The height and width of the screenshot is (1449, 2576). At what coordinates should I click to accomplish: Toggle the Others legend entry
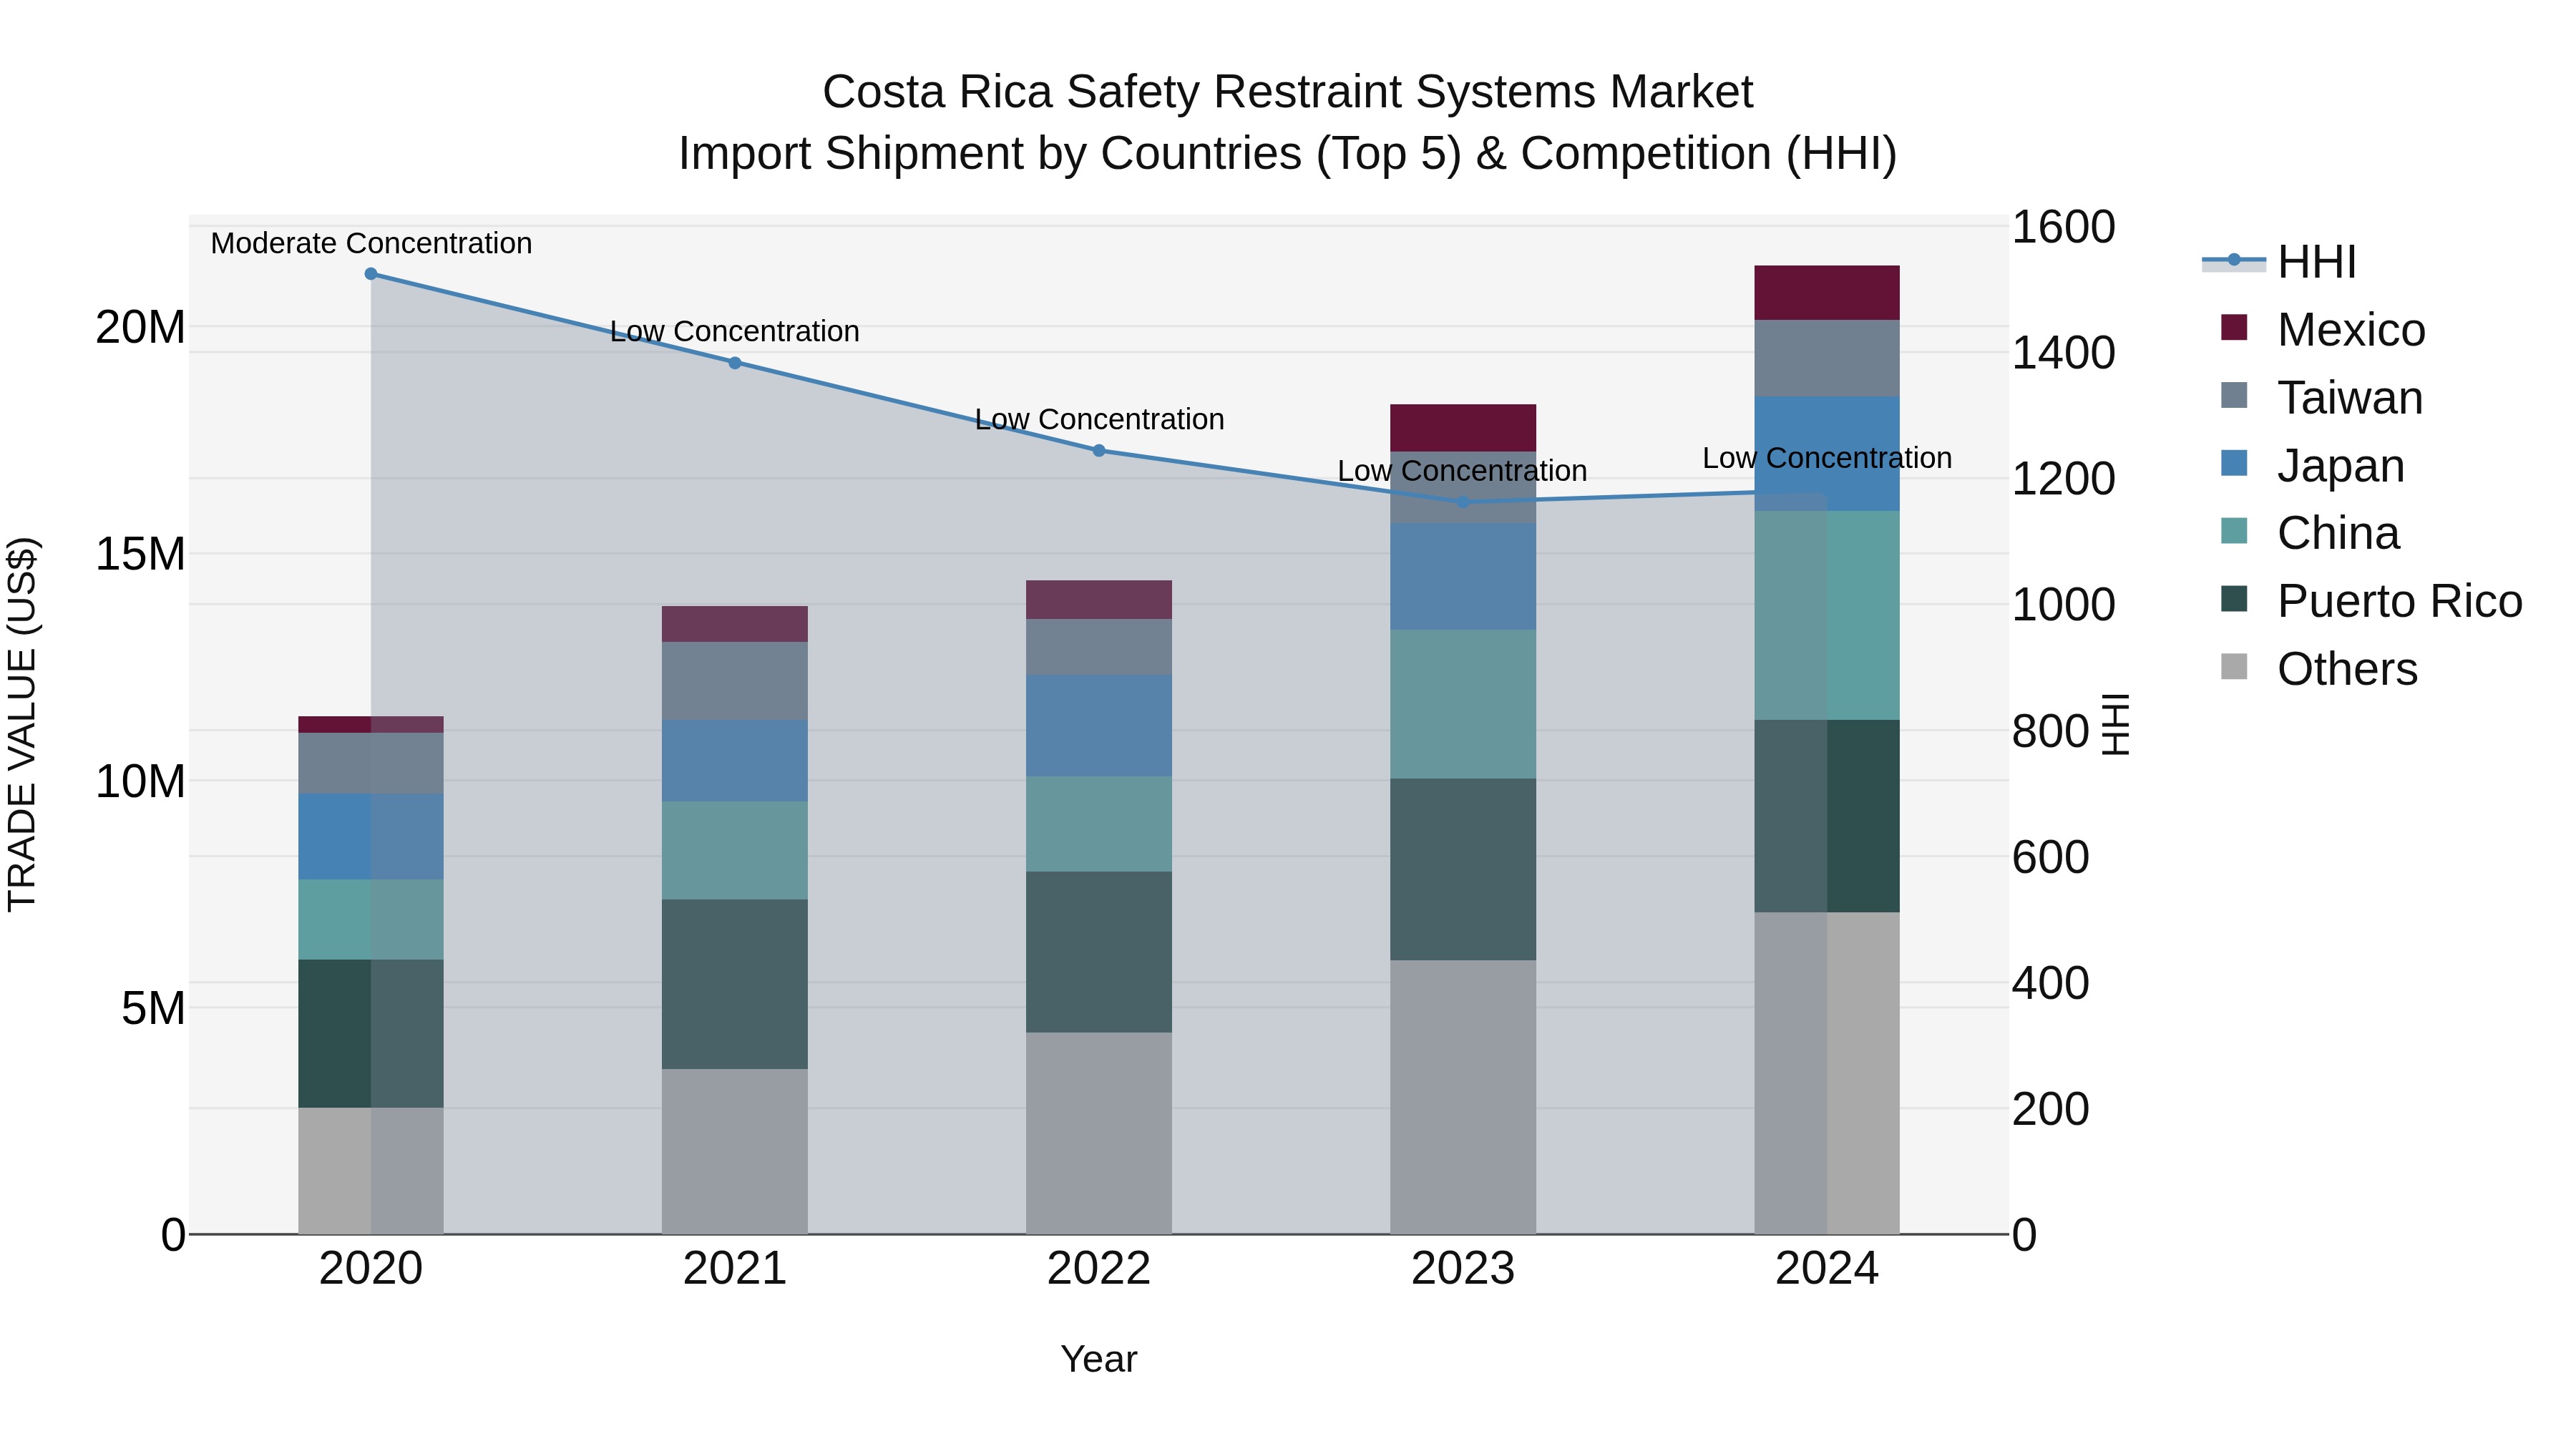pyautogui.click(x=2319, y=669)
